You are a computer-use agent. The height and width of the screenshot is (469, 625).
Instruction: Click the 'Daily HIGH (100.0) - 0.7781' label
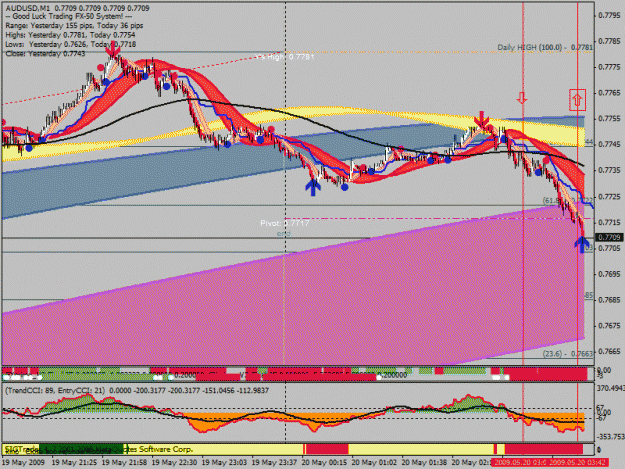click(545, 47)
